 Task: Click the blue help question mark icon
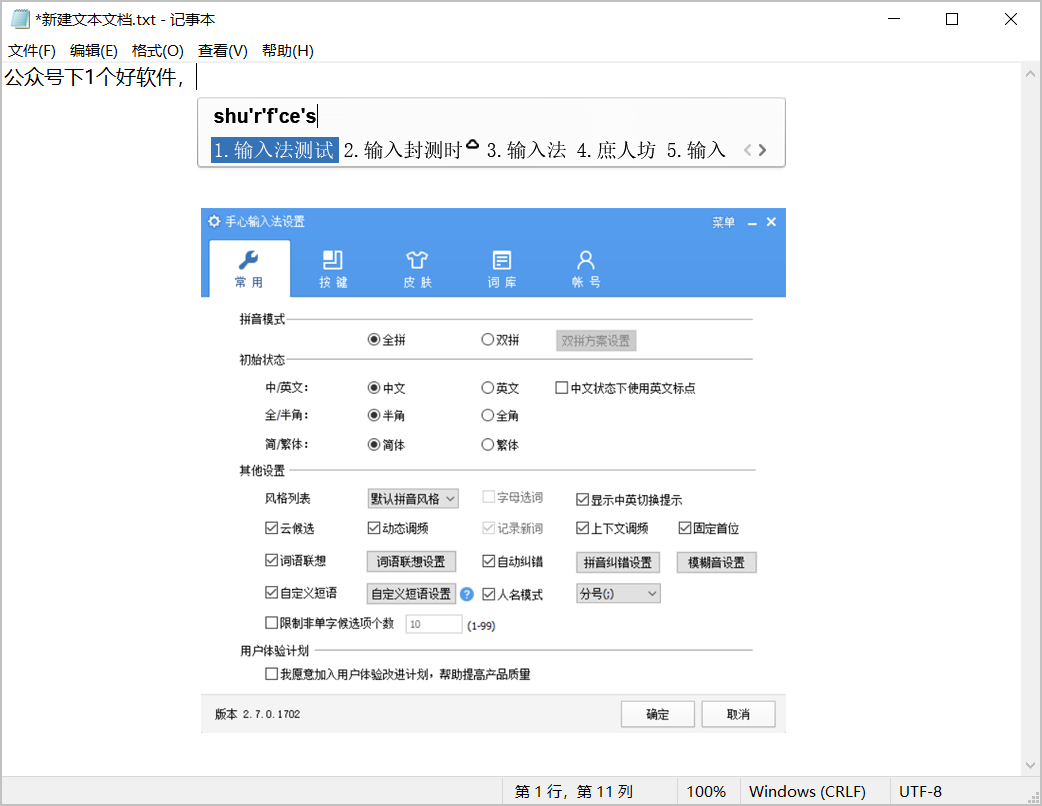[x=467, y=594]
